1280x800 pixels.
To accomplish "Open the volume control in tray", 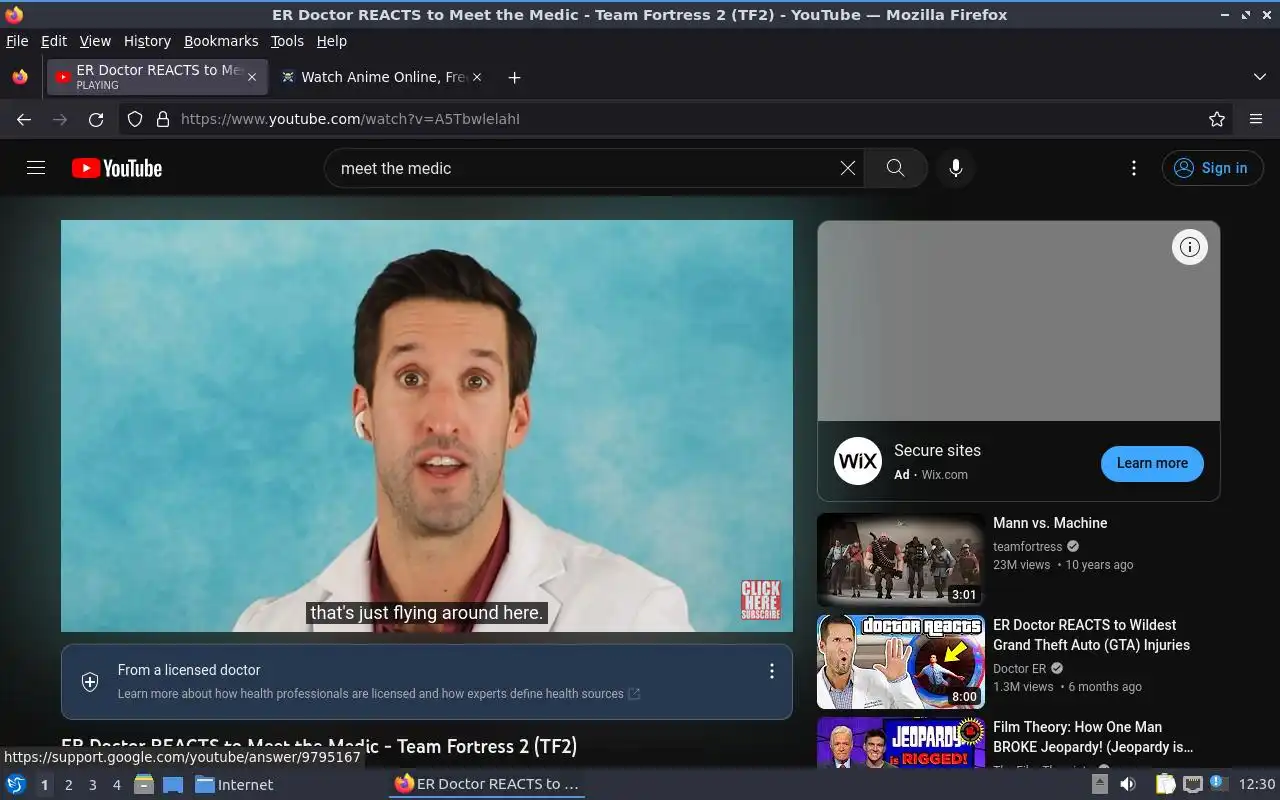I will (1128, 784).
